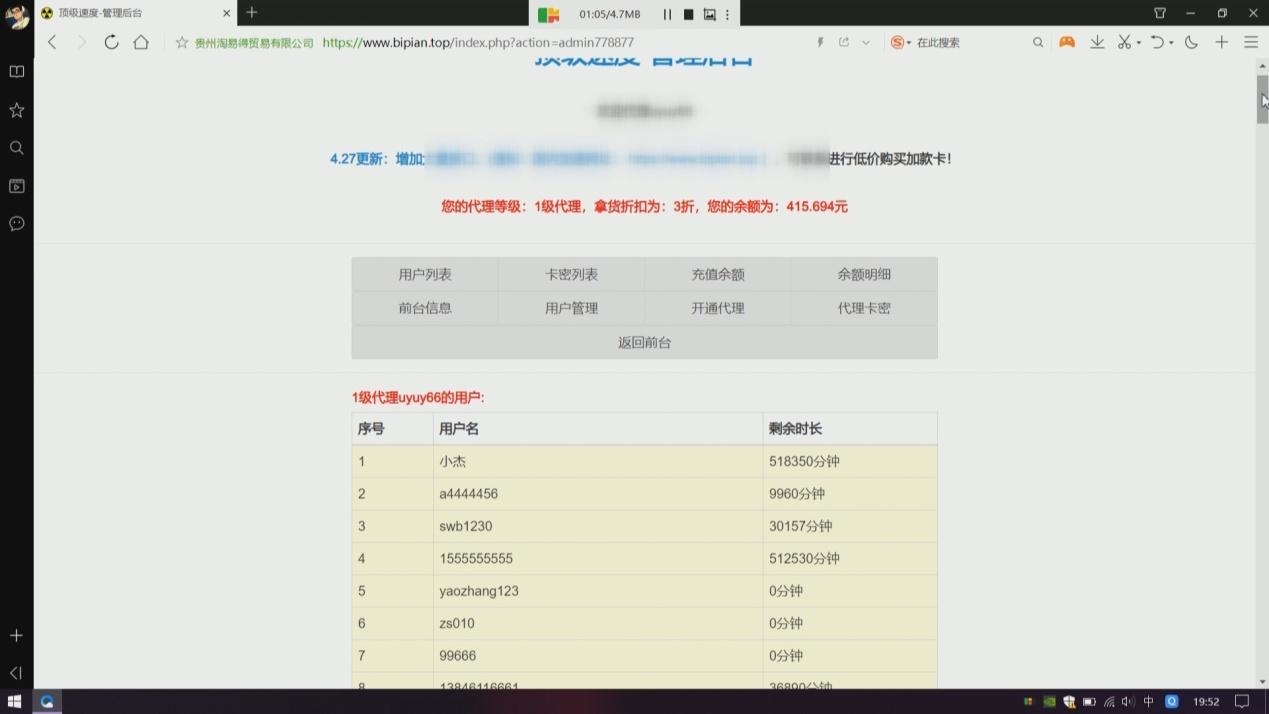Viewport: 1269px width, 714px height.
Task: Open the 余额明细 menu item
Action: tap(864, 274)
